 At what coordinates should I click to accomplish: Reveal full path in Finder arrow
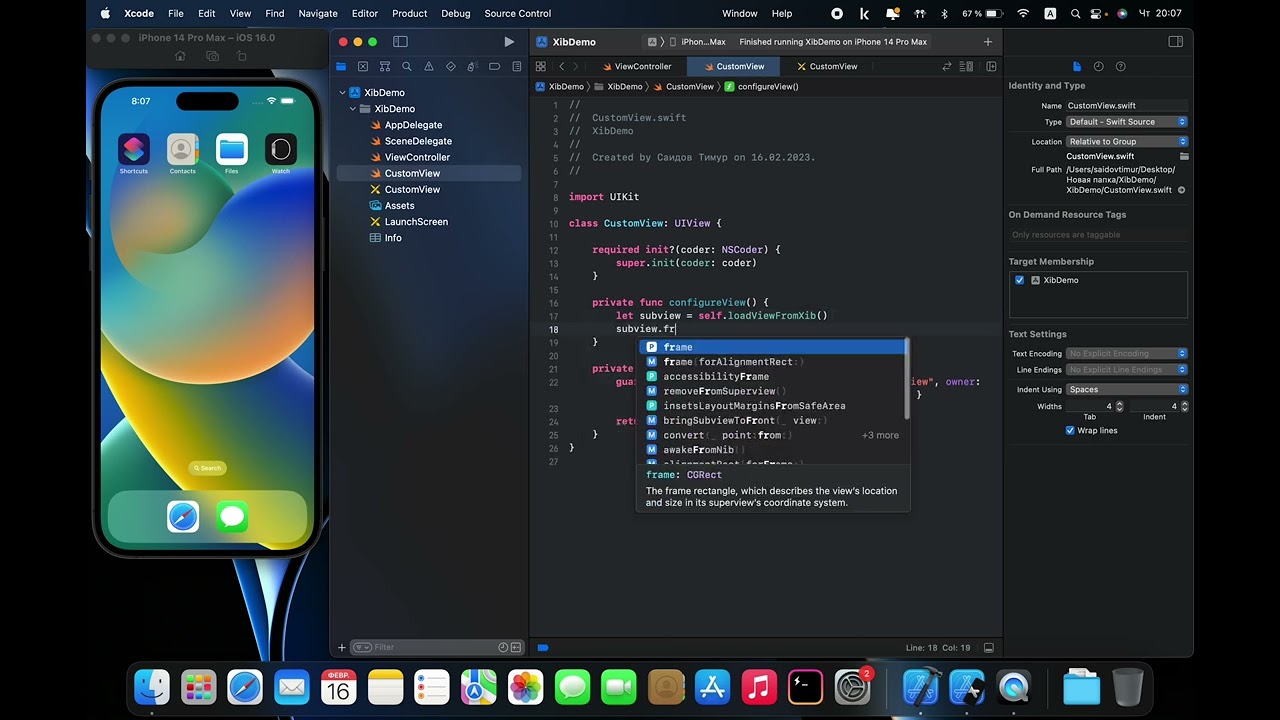click(1181, 190)
